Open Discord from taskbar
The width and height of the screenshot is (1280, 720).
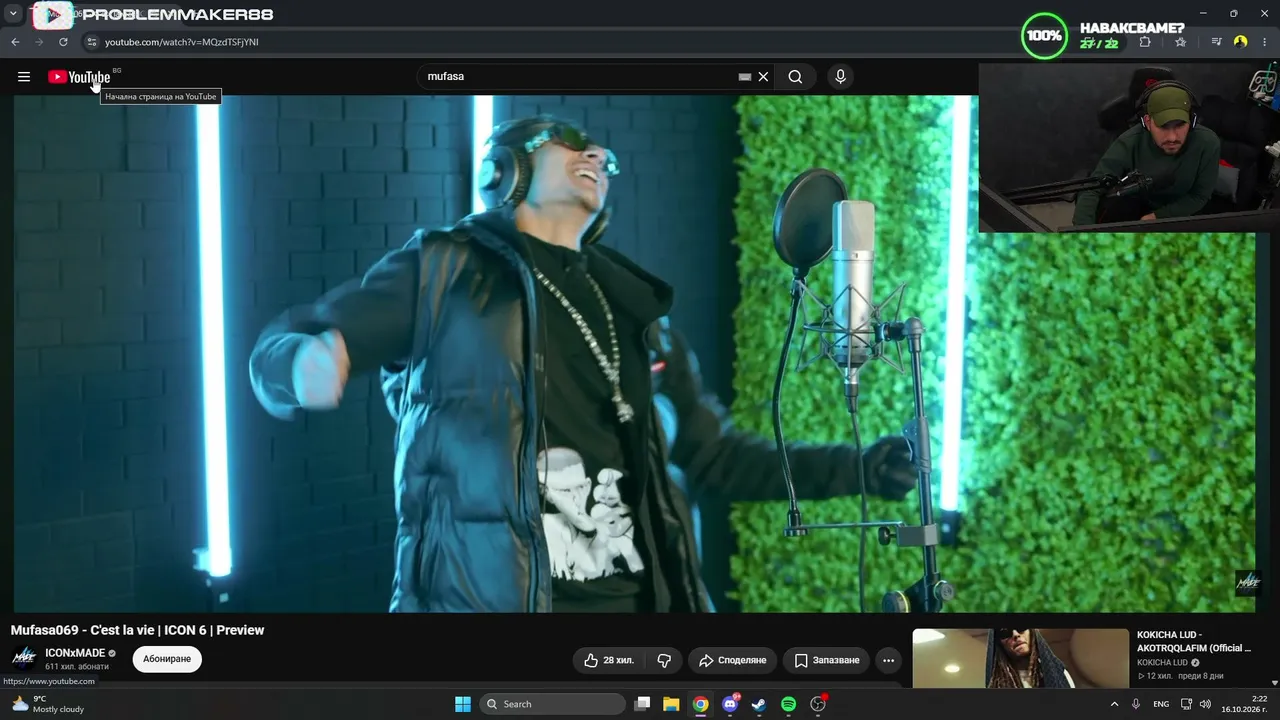(x=730, y=704)
